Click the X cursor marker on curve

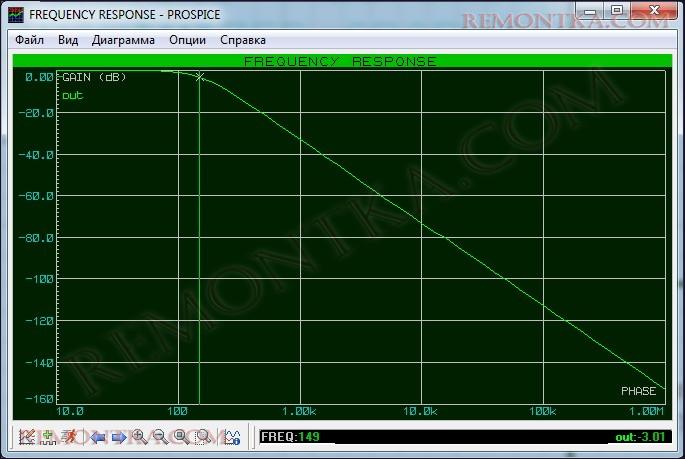tap(200, 77)
